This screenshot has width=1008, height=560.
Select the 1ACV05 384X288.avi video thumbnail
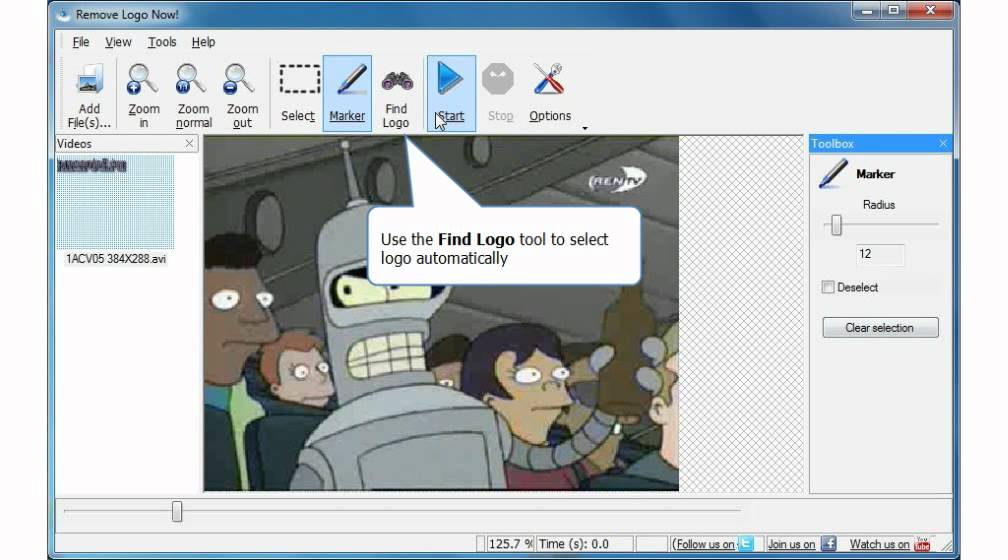(115, 202)
